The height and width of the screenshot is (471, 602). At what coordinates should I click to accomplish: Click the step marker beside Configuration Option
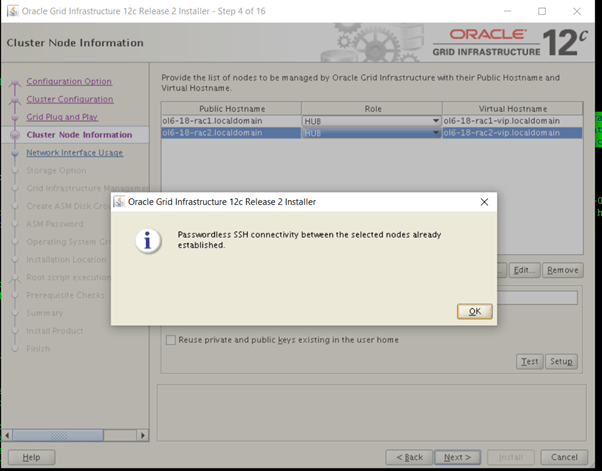point(15,82)
